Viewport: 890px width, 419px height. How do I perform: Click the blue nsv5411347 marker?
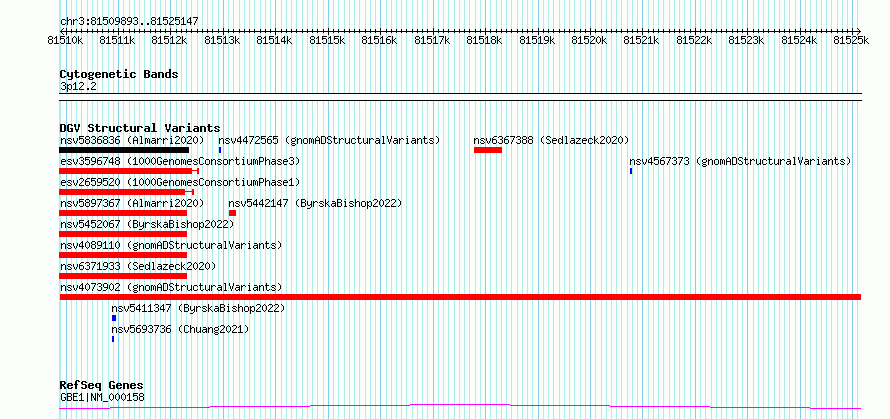coord(114,318)
